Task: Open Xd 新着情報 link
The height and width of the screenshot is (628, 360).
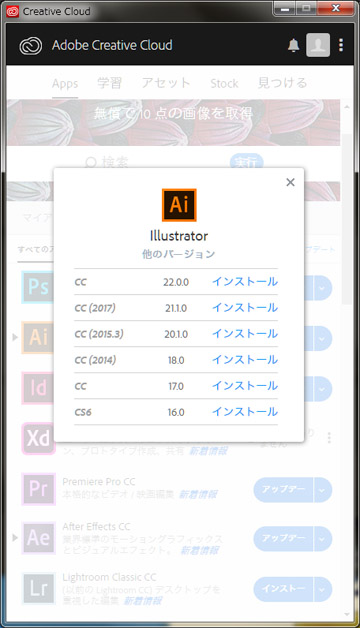Action: click(x=208, y=451)
